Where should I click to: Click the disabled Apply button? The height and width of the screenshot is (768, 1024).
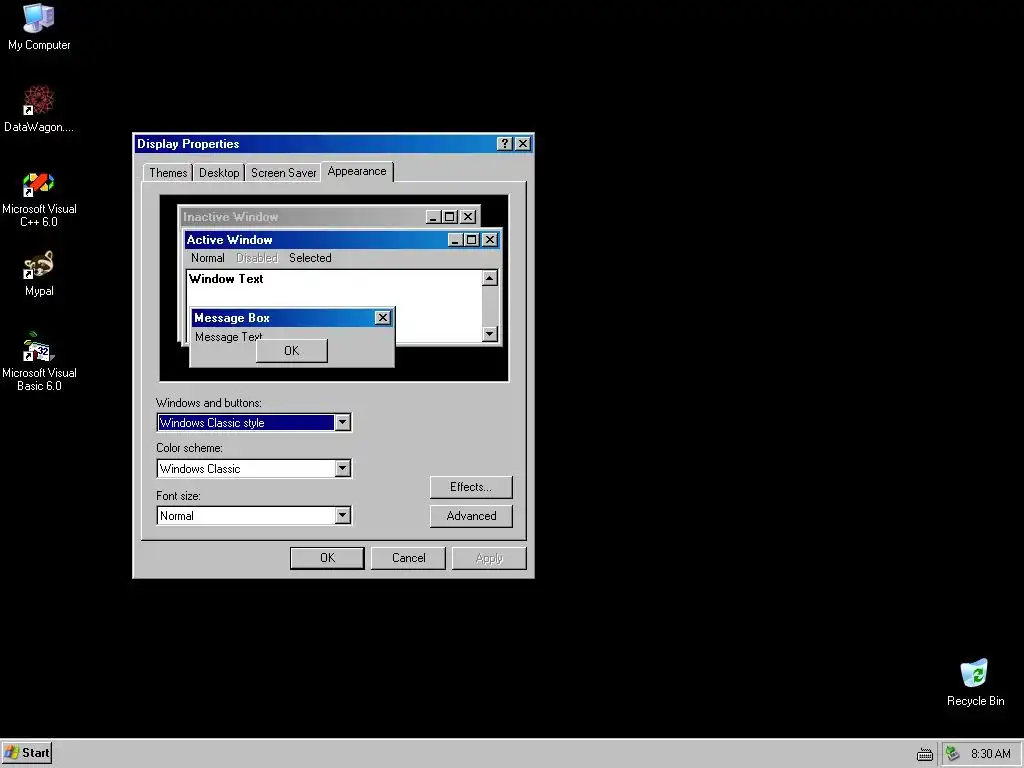[489, 558]
